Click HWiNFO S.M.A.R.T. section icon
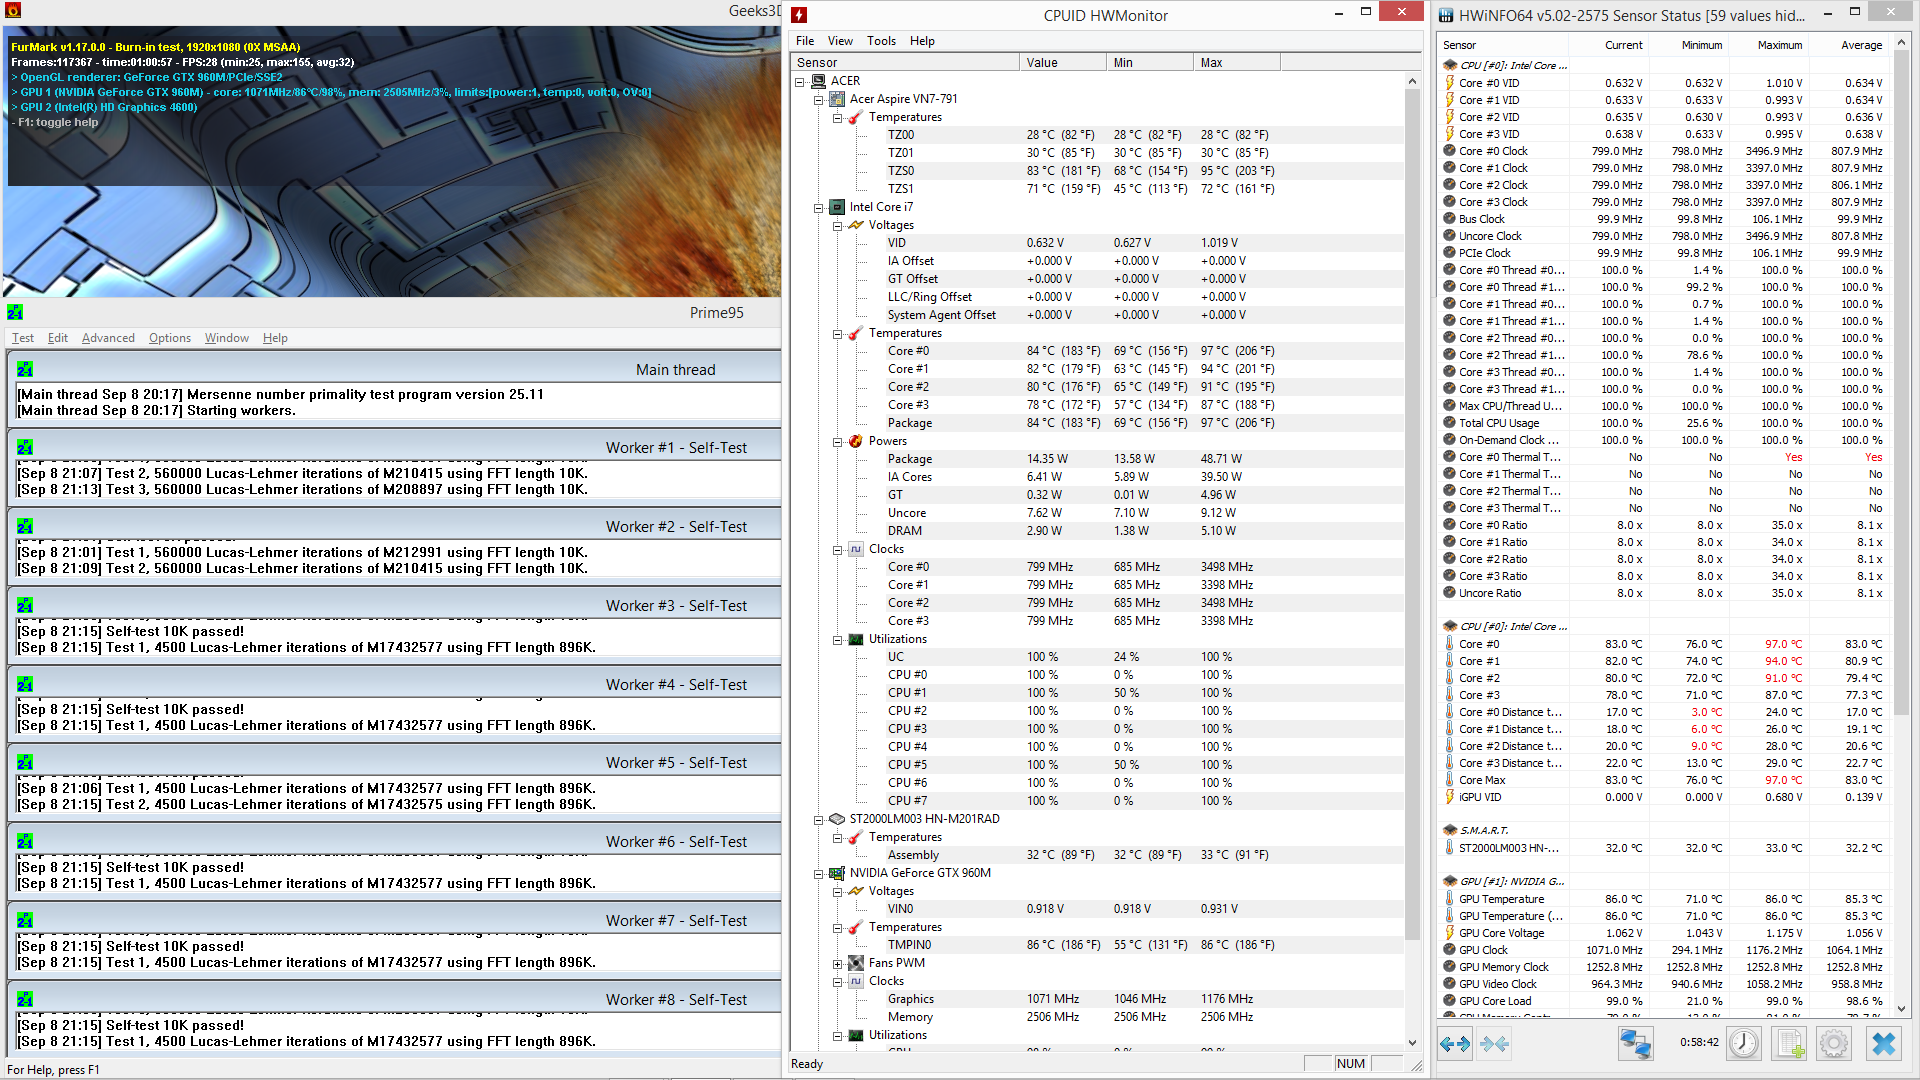Screen dimensions: 1920x1080 click(1450, 830)
